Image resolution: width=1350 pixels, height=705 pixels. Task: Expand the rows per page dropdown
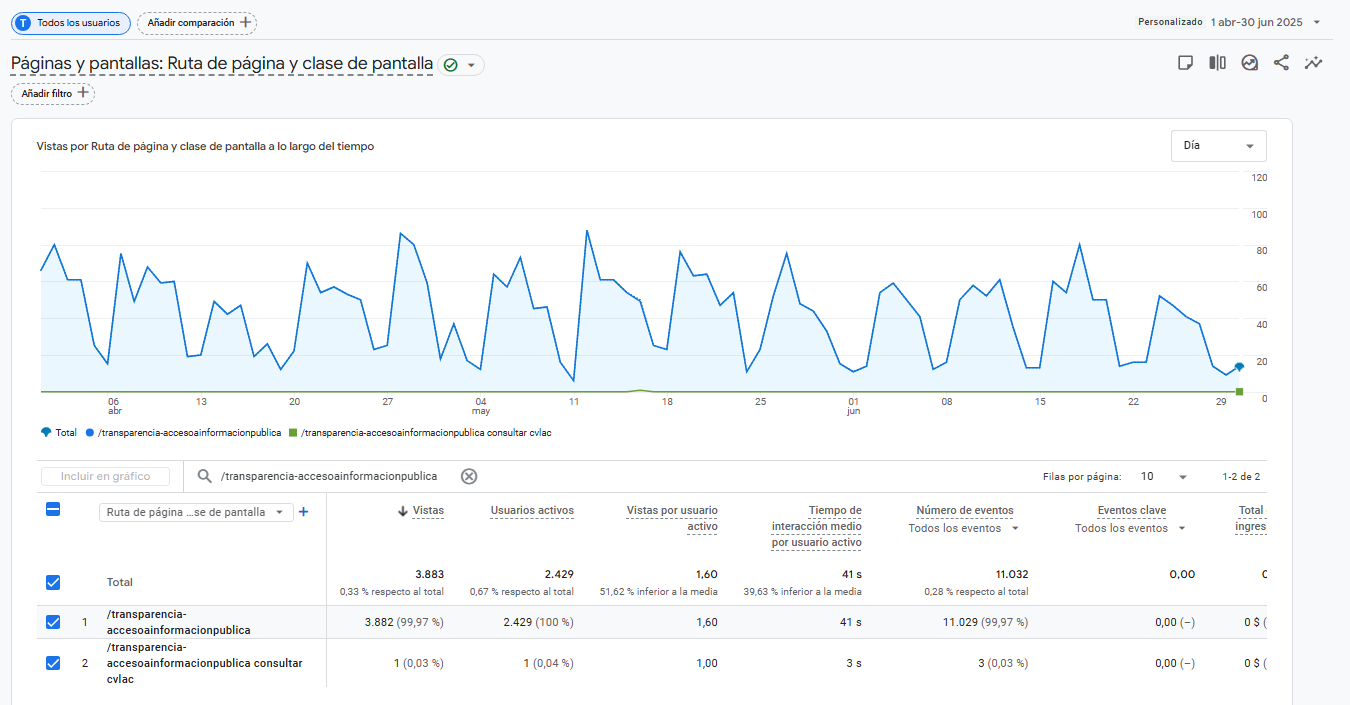[x=1165, y=477]
